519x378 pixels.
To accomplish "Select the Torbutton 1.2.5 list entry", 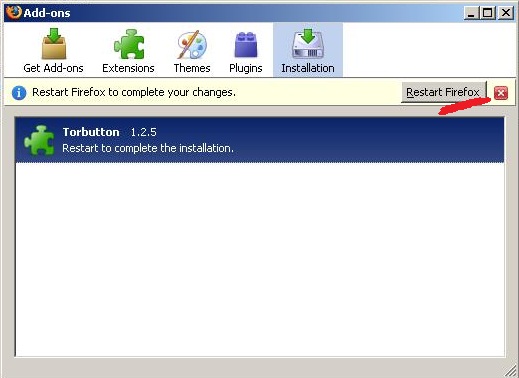I will click(259, 140).
